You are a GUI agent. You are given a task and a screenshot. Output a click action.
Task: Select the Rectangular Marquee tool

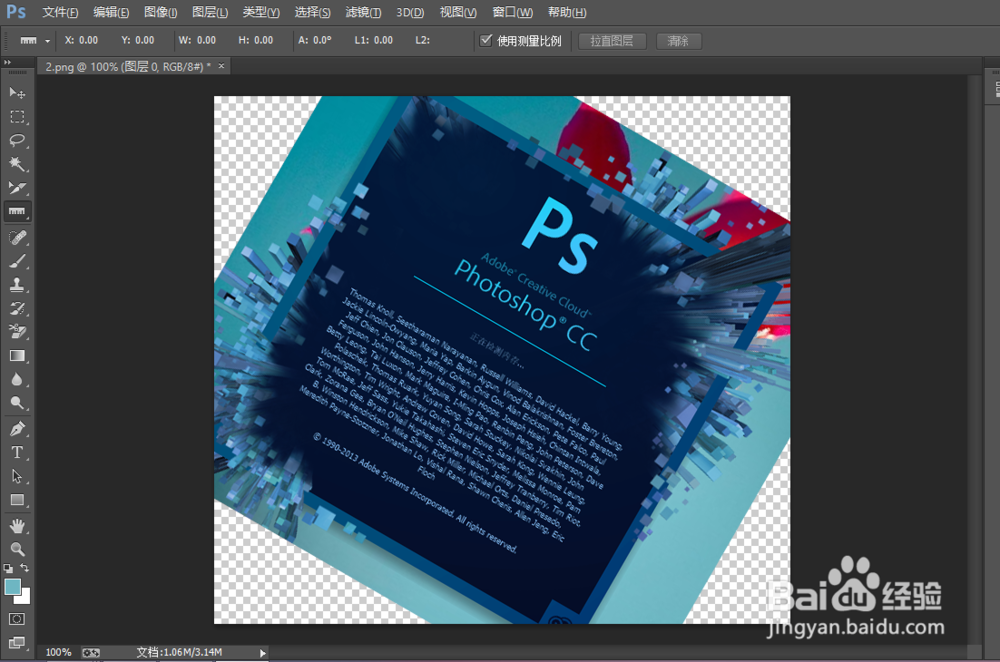17,117
